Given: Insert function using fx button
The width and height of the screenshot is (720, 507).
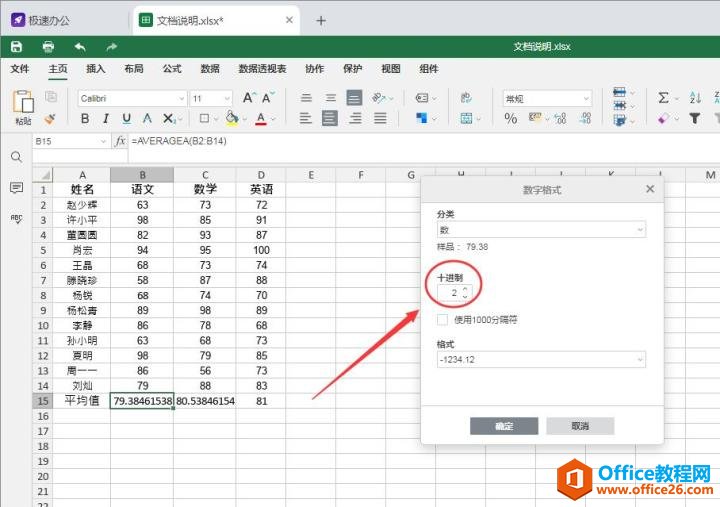Looking at the screenshot, I should tap(120, 141).
